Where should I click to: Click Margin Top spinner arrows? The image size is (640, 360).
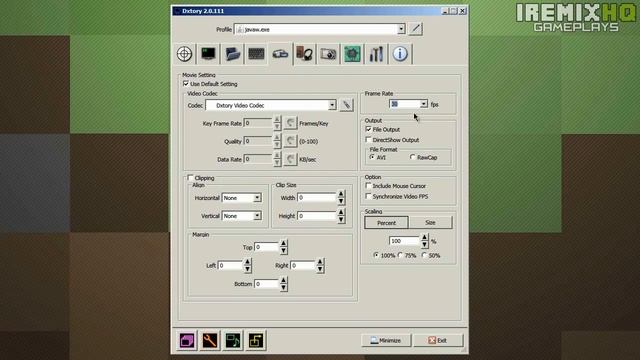(x=283, y=247)
